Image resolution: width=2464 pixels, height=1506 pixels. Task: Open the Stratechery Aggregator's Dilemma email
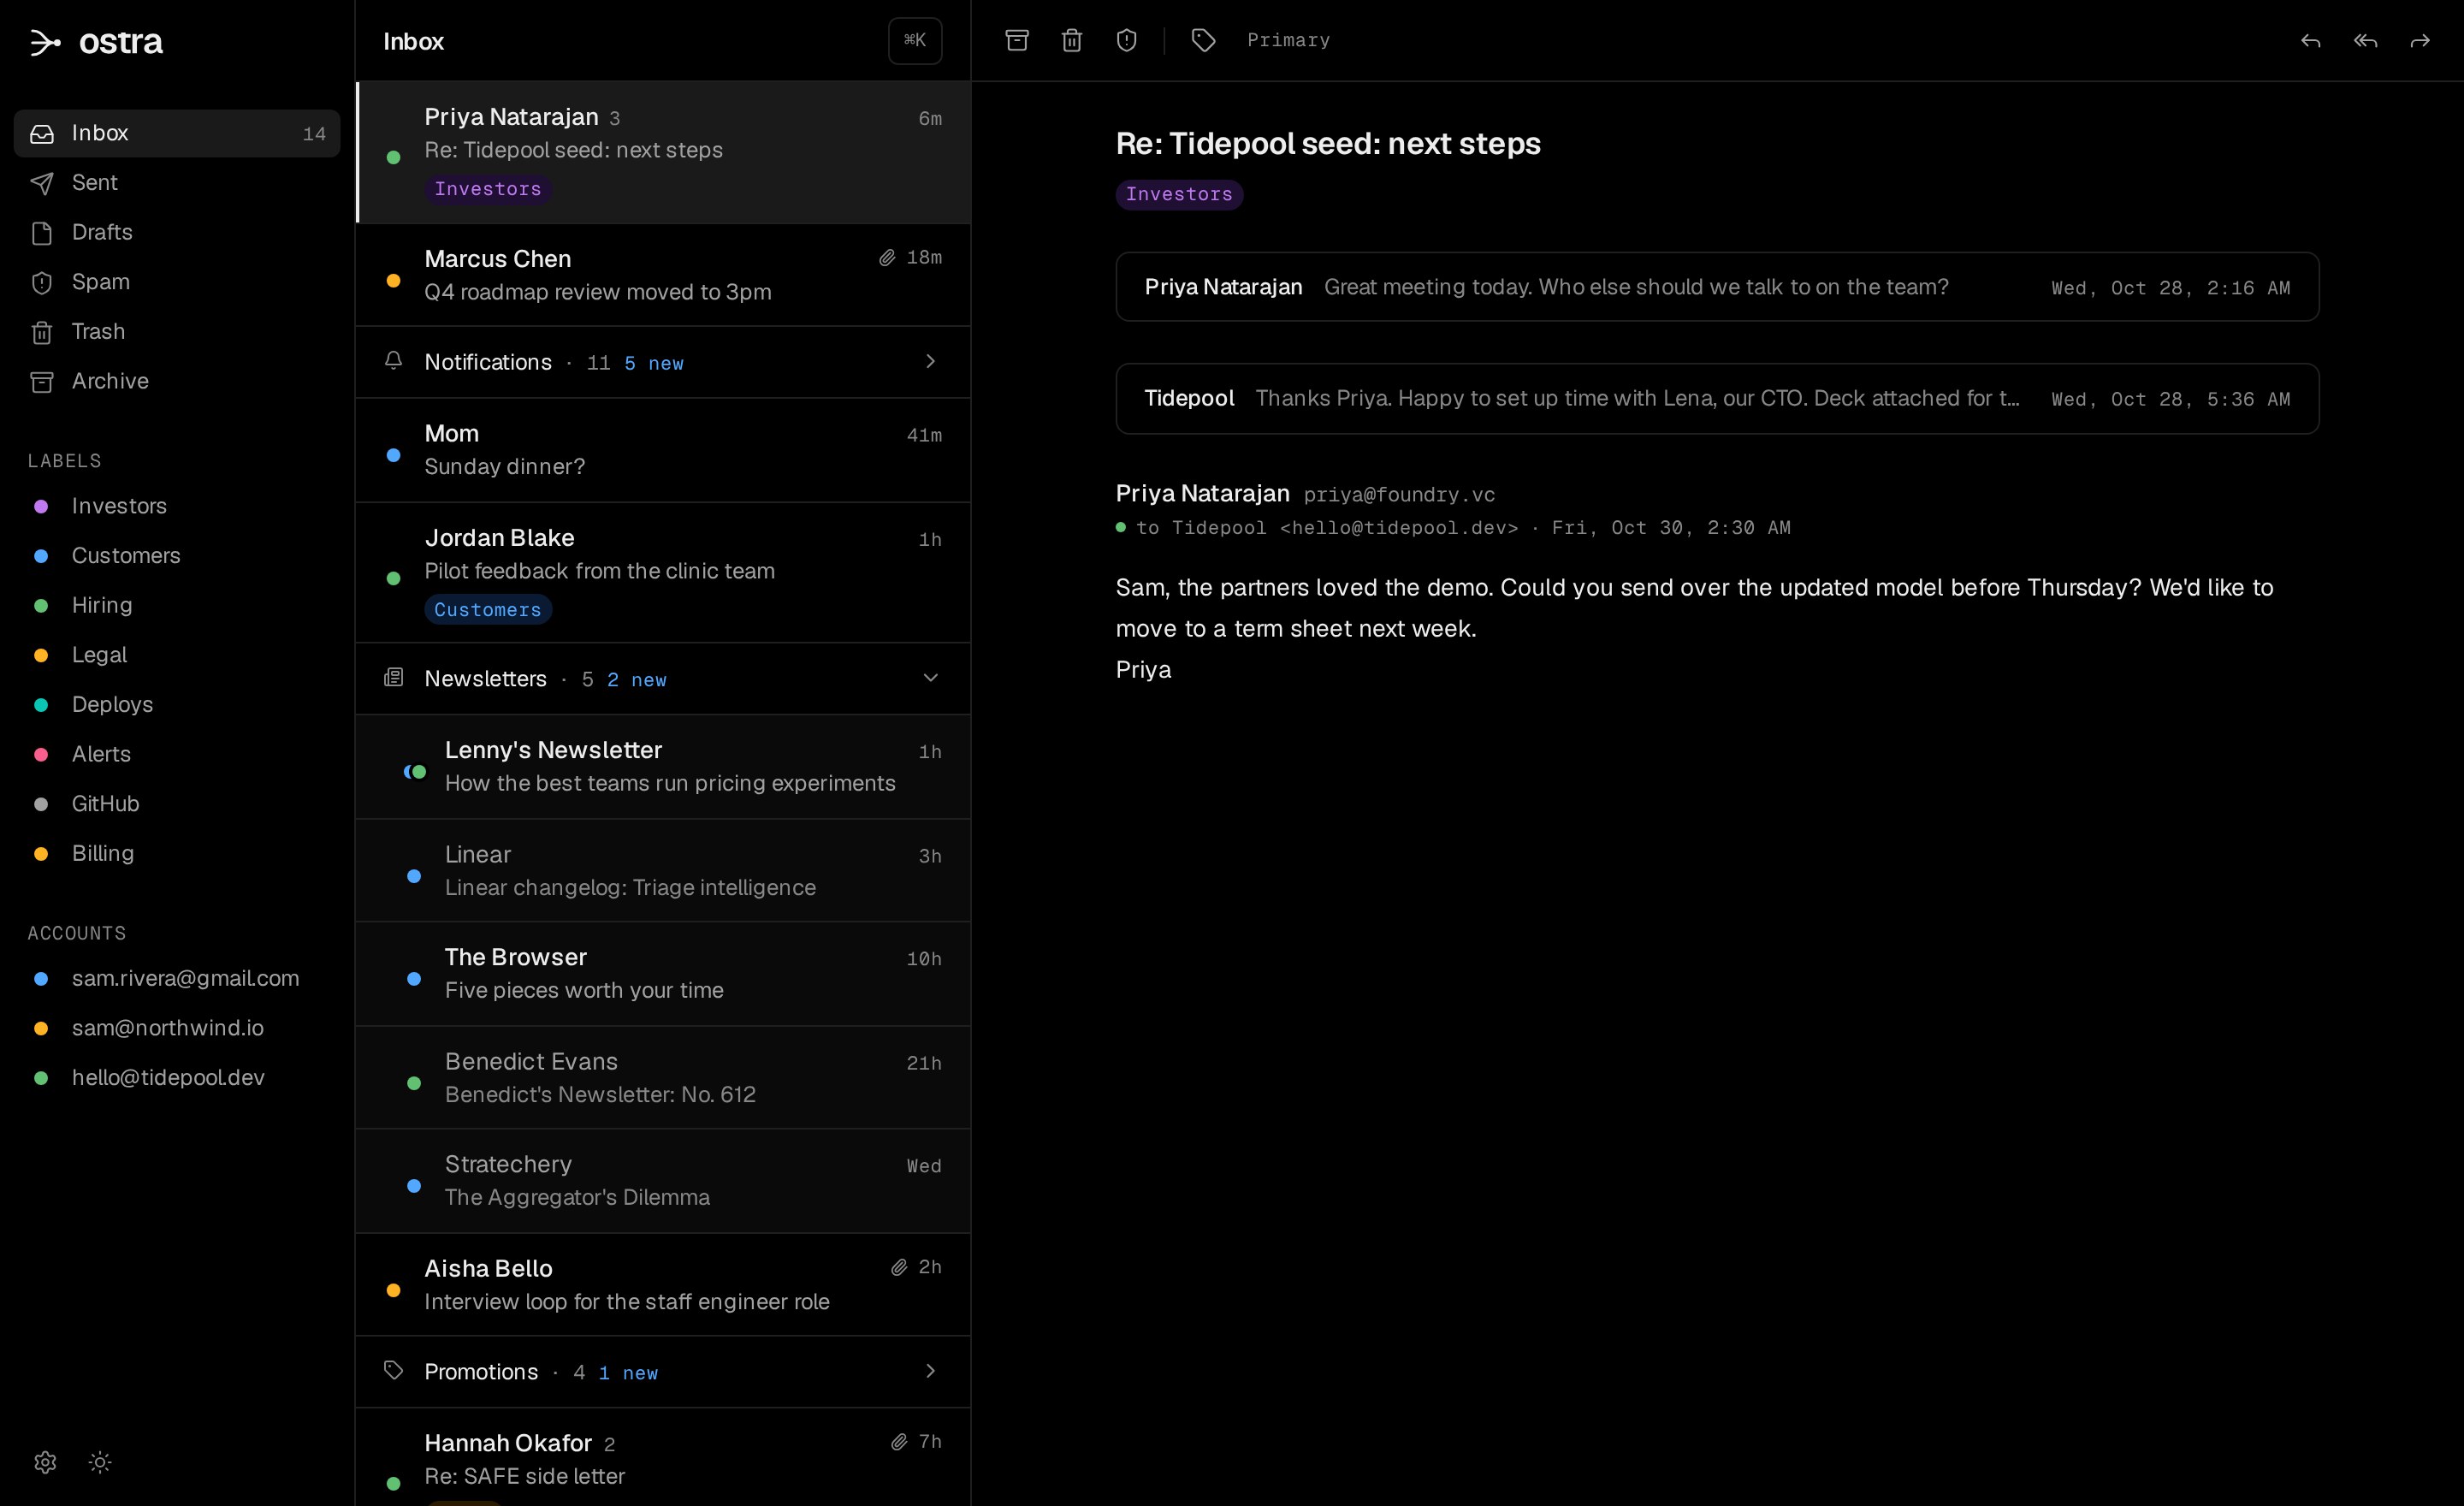[x=663, y=1181]
